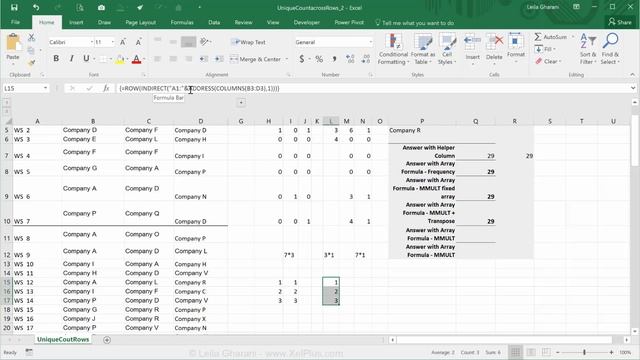Apply Comma Style format

coord(334,59)
